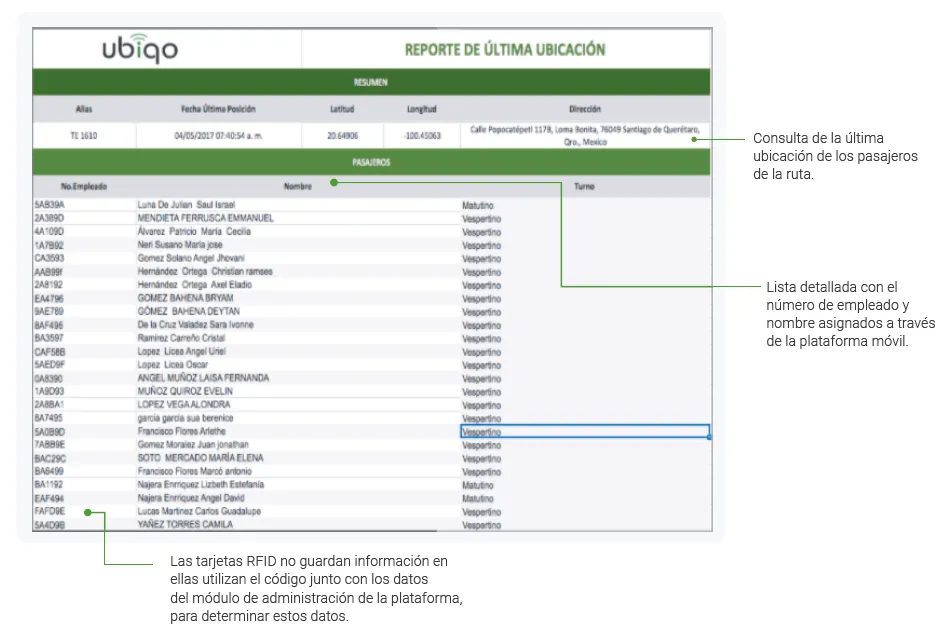Select the Dirección column header
Image resolution: width=949 pixels, height=630 pixels.
click(585, 109)
